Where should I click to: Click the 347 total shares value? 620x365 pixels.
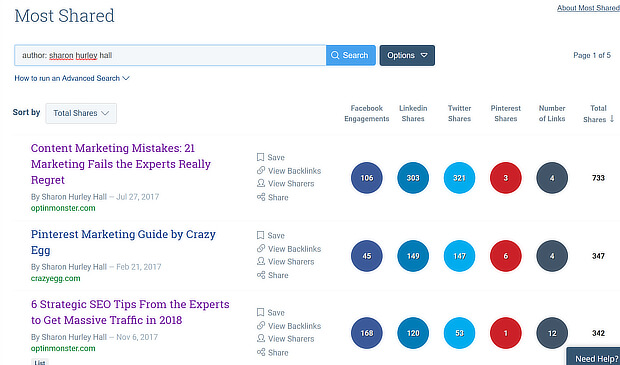[598, 256]
